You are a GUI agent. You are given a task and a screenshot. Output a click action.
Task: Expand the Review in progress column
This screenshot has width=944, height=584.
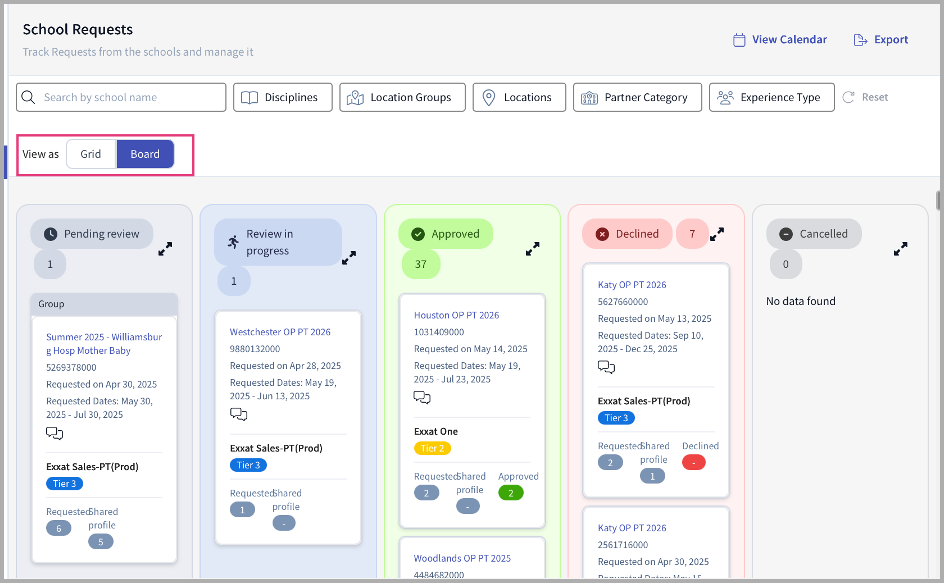coord(349,258)
